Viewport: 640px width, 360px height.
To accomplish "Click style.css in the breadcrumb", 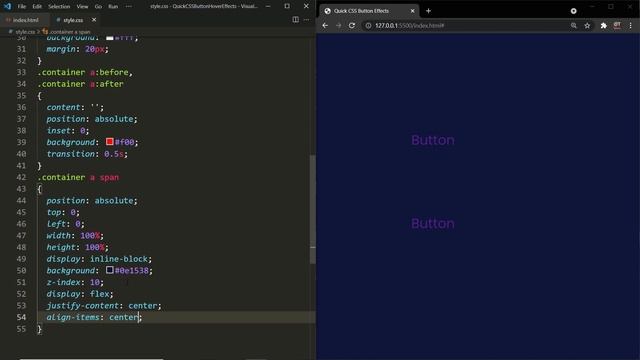I will pyautogui.click(x=25, y=31).
